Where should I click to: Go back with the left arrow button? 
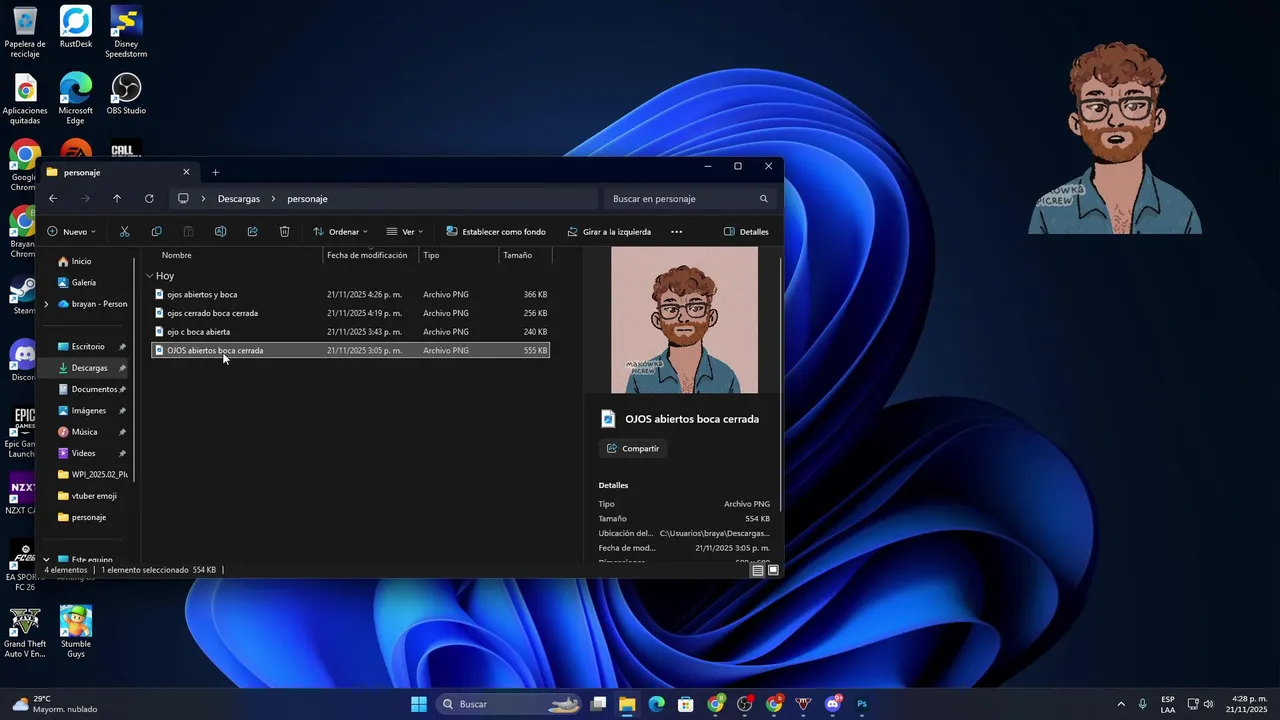point(53,198)
